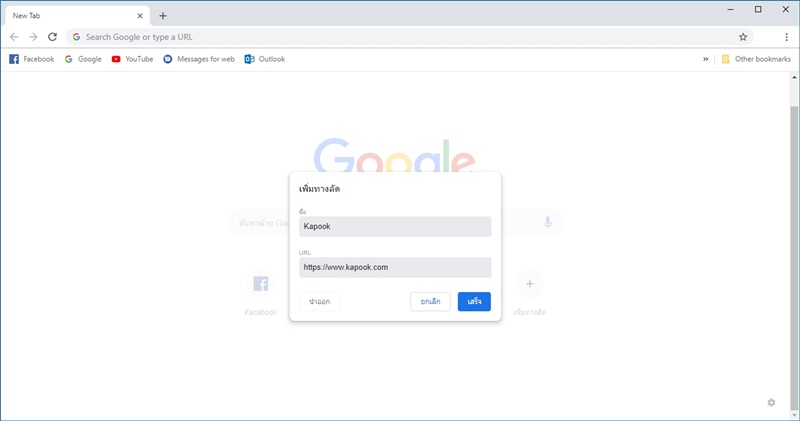Click the add shortcut plus tile
The height and width of the screenshot is (421, 800).
click(530, 294)
